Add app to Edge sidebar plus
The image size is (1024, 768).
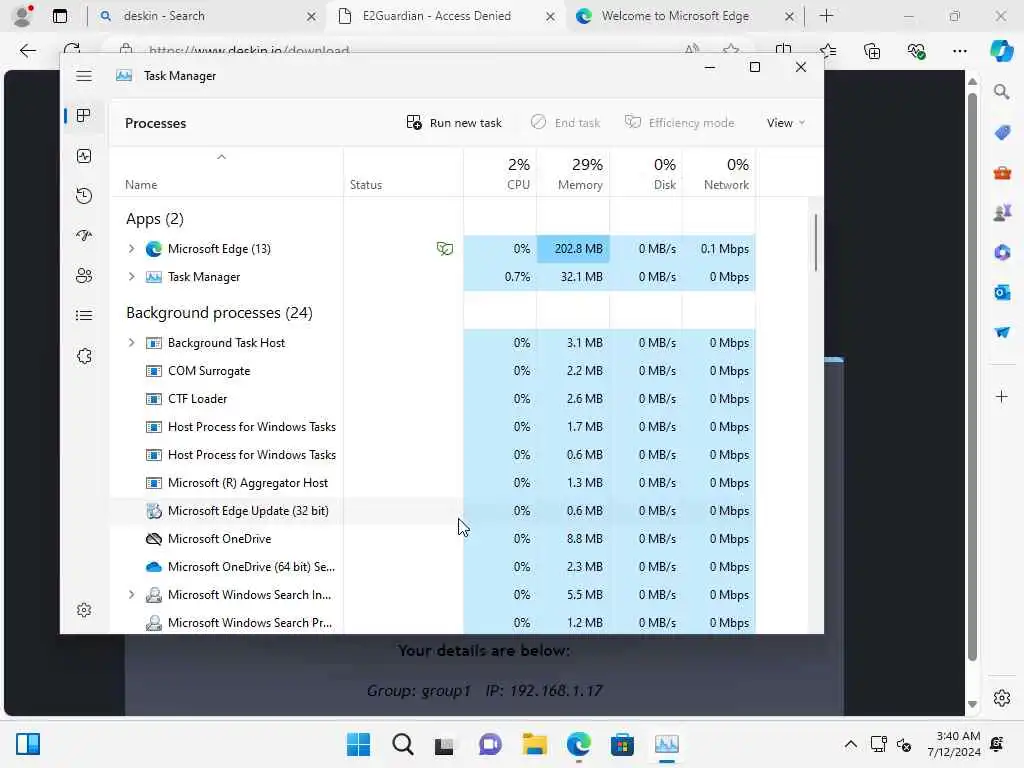[x=1001, y=396]
